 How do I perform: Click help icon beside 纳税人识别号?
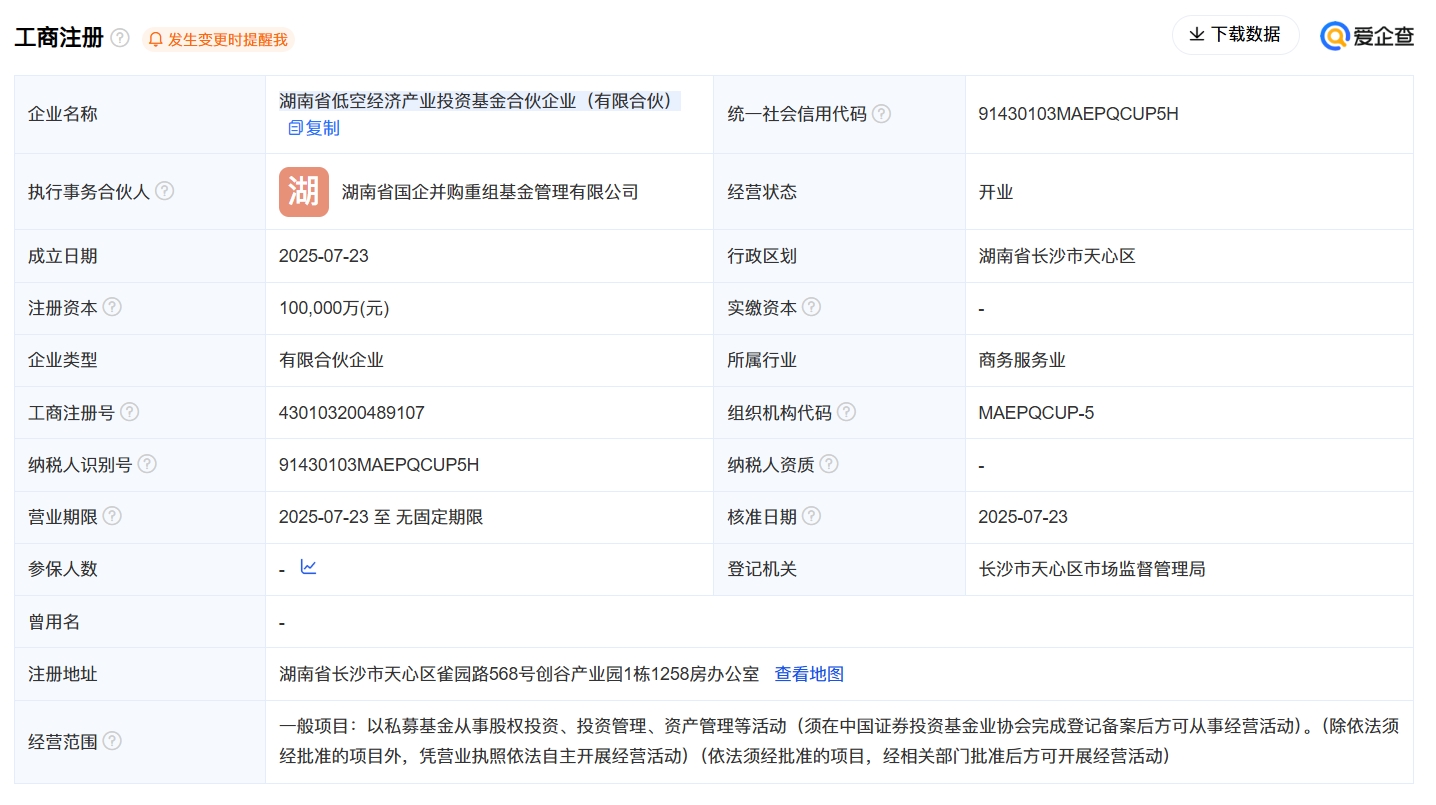147,464
